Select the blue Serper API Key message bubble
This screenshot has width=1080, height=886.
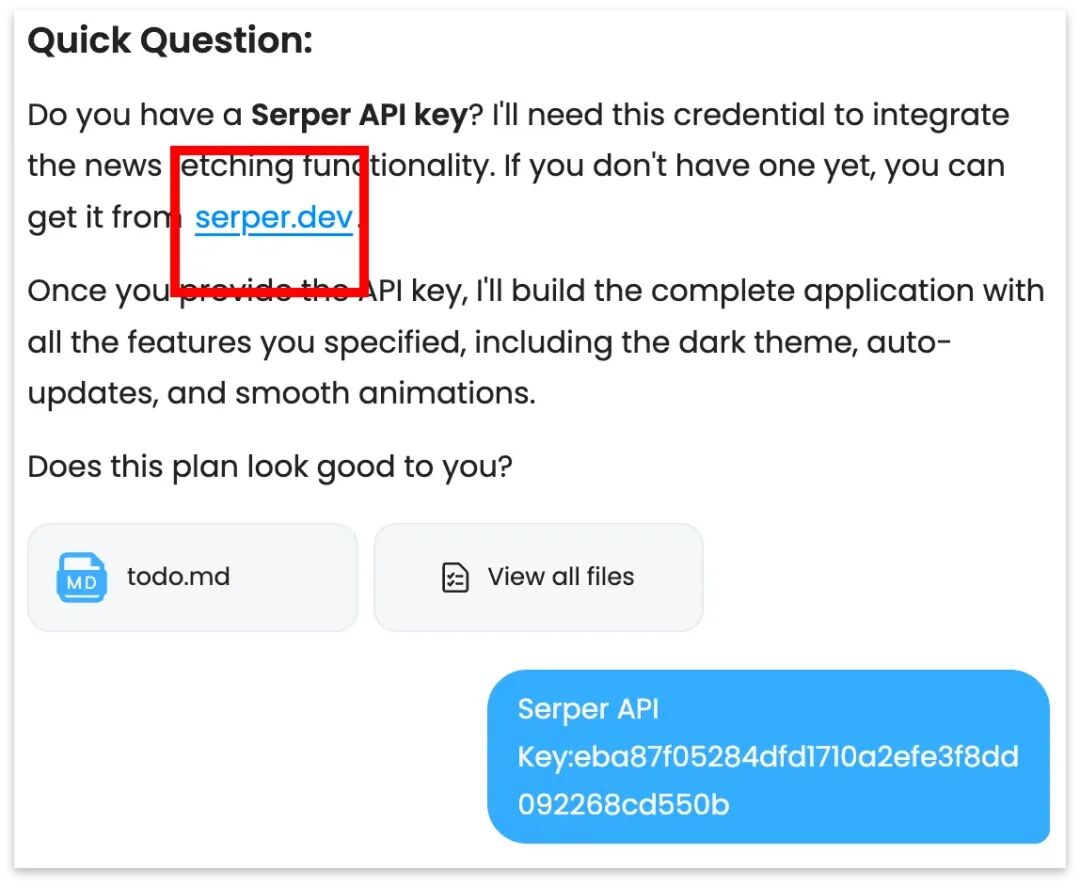pyautogui.click(x=768, y=756)
